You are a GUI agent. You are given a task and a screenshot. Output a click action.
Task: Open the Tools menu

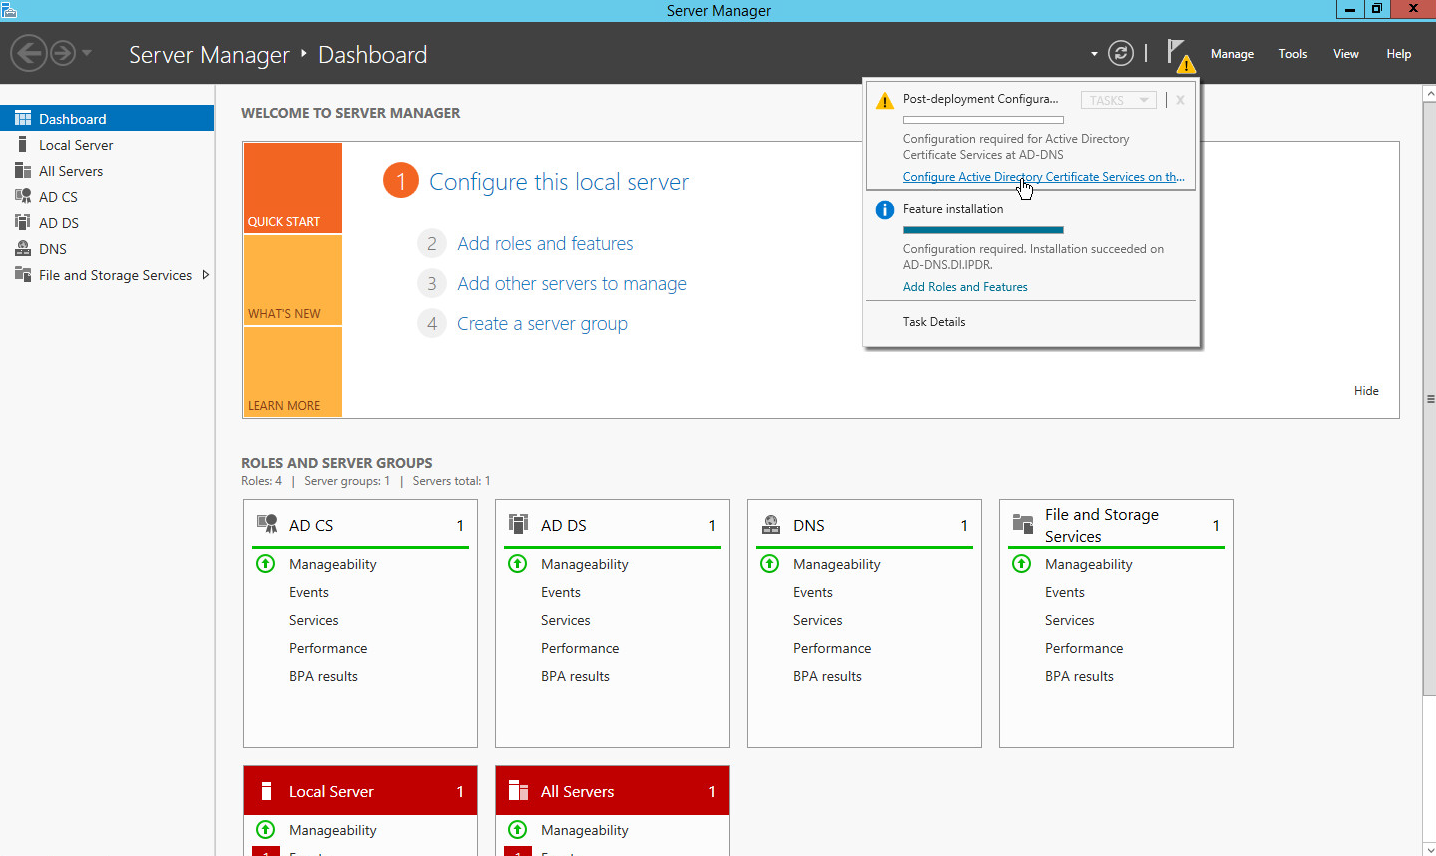click(x=1292, y=54)
